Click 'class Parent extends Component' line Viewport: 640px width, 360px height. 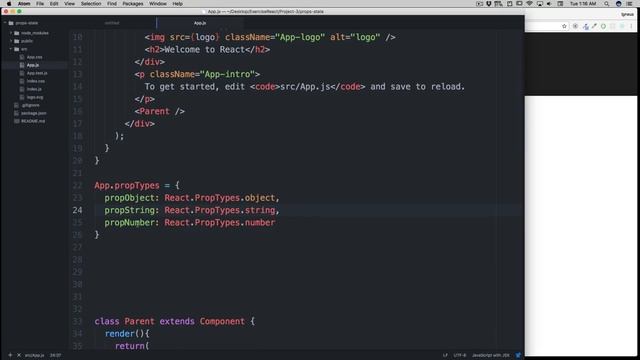(174, 322)
